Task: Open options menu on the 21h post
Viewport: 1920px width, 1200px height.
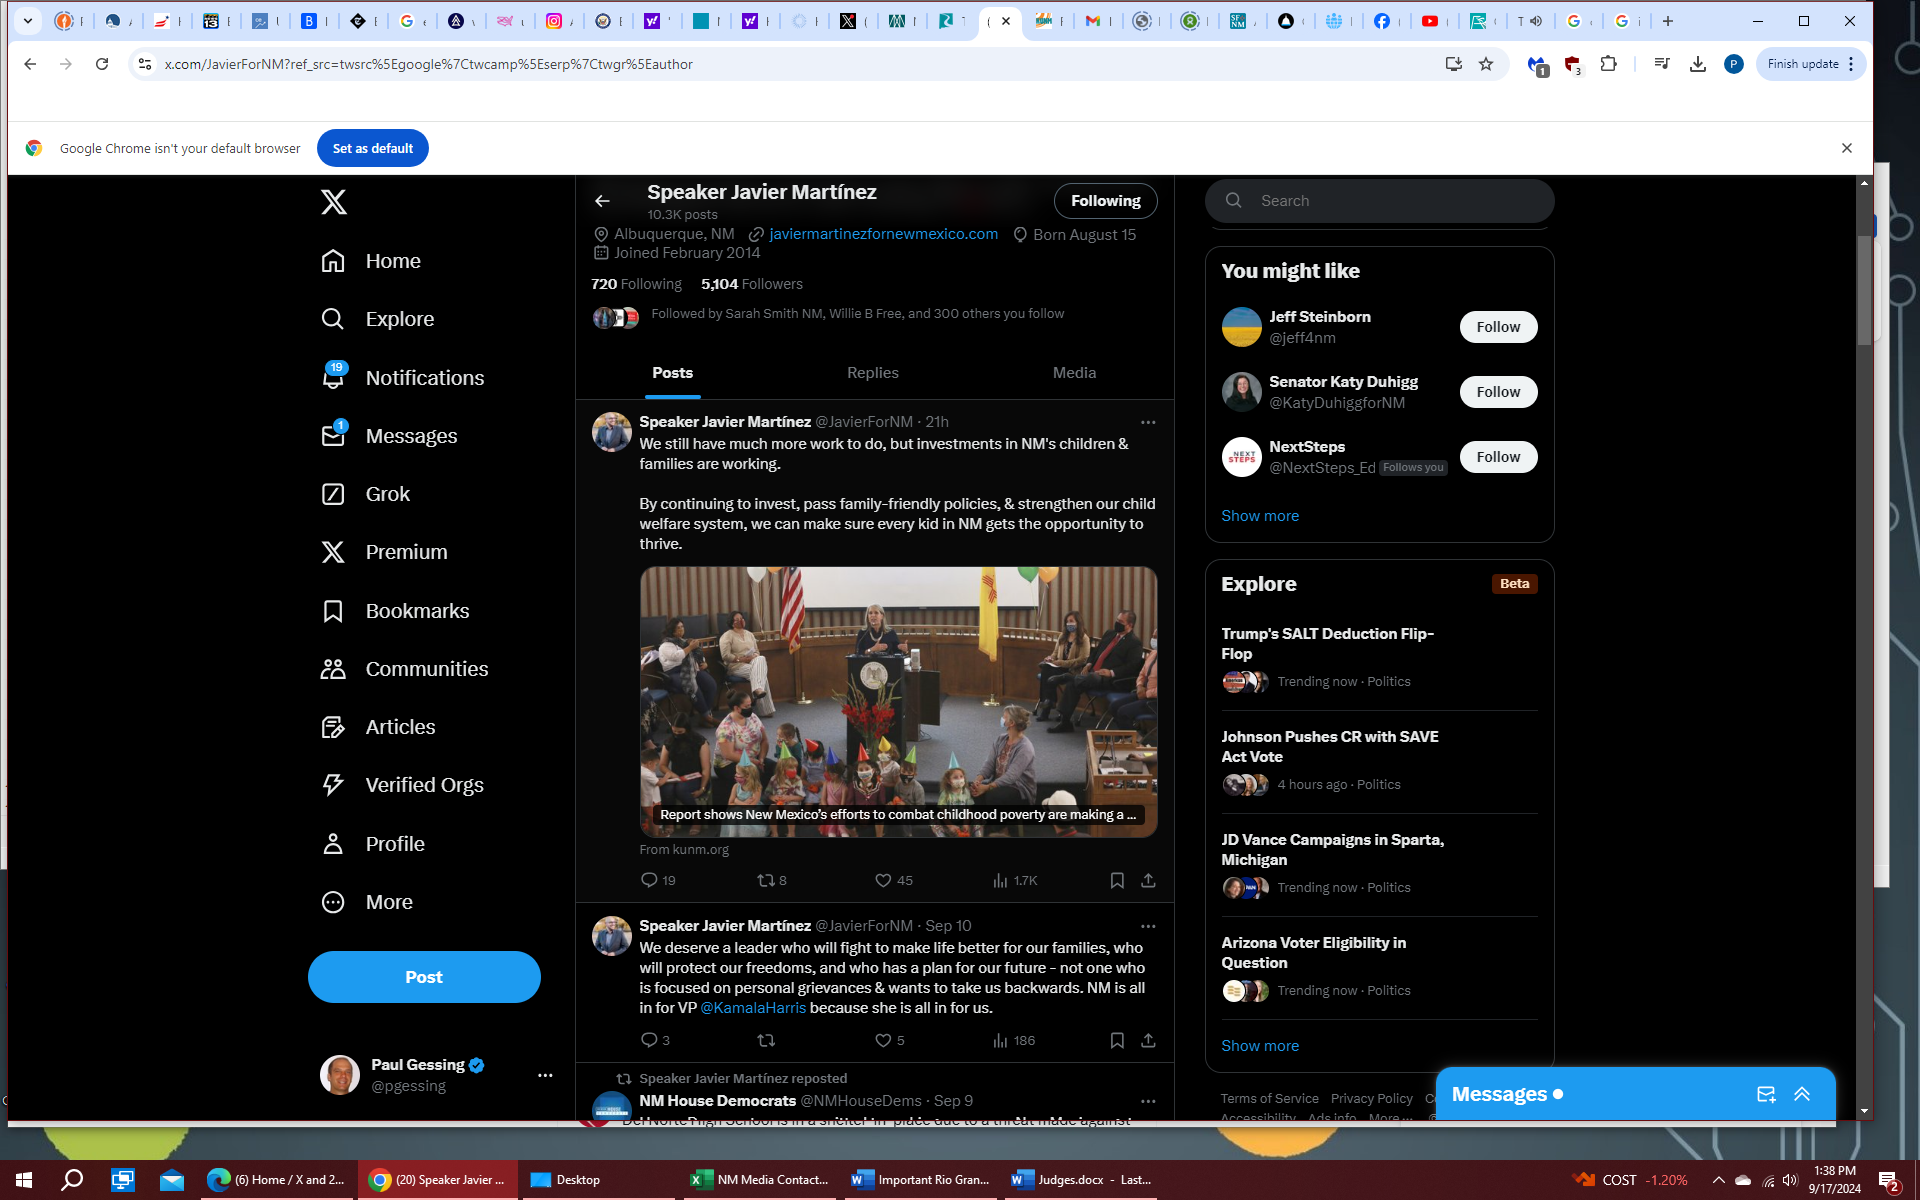Action: [1148, 422]
